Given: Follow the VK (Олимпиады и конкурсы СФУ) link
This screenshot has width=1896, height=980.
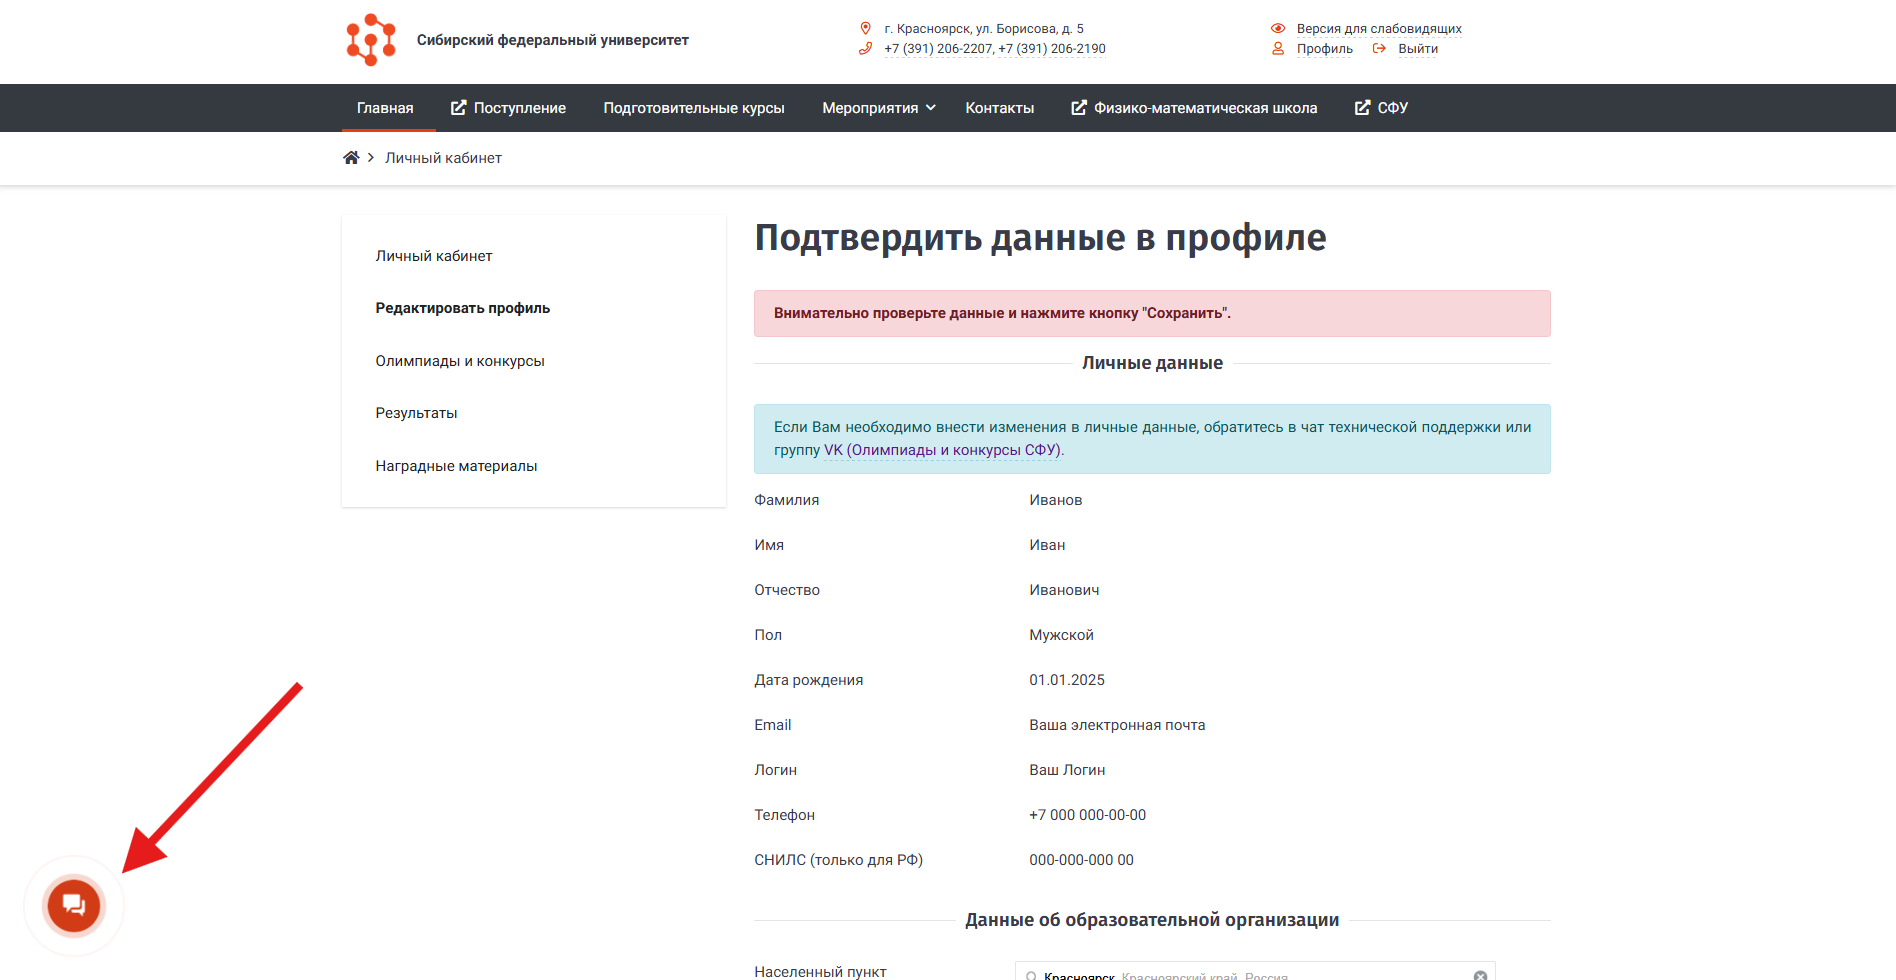Looking at the screenshot, I should point(942,450).
